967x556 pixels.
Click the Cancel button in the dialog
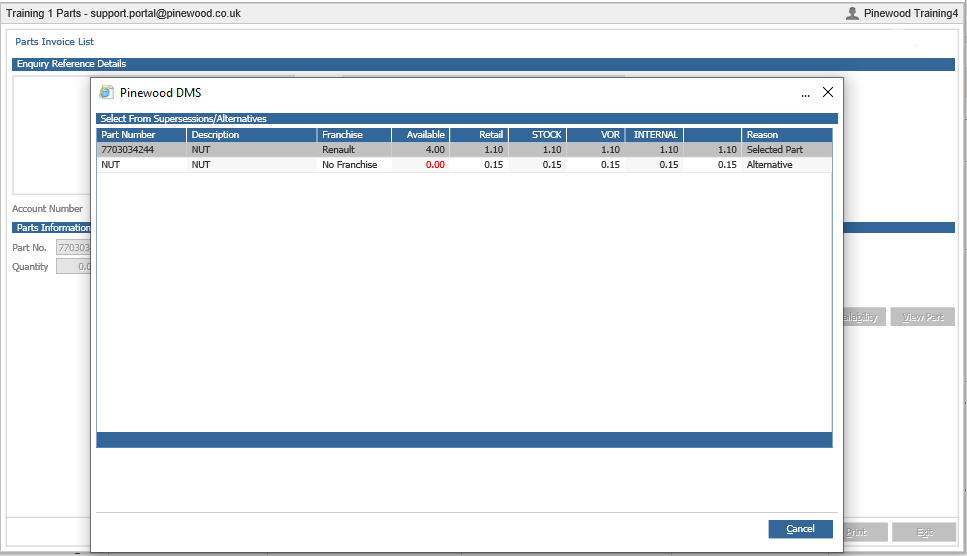[x=800, y=529]
